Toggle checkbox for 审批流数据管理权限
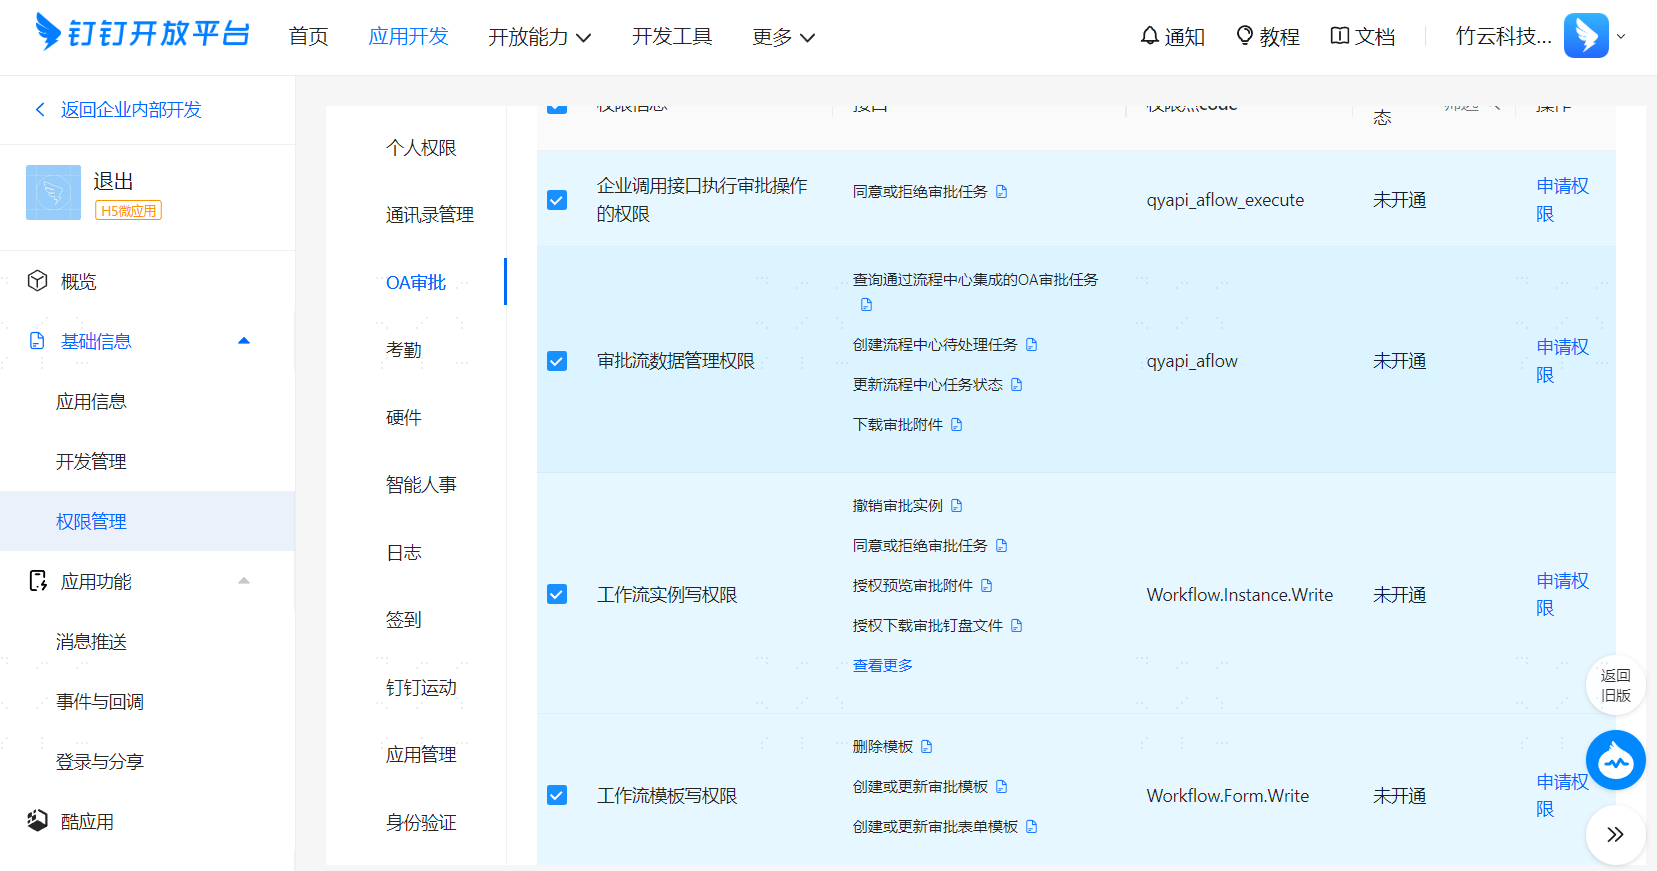This screenshot has width=1657, height=871. coord(557,361)
